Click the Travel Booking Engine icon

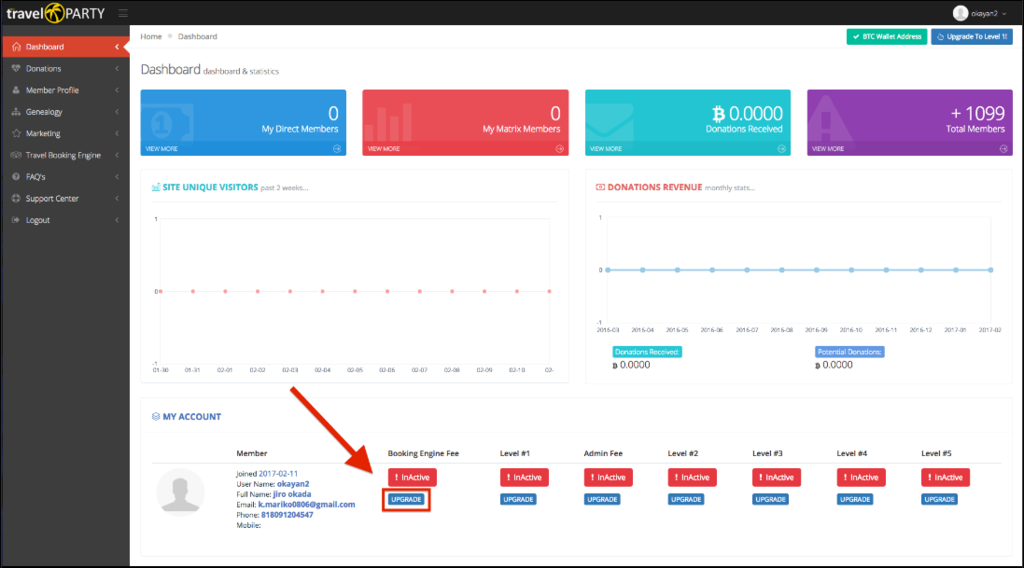coord(16,155)
